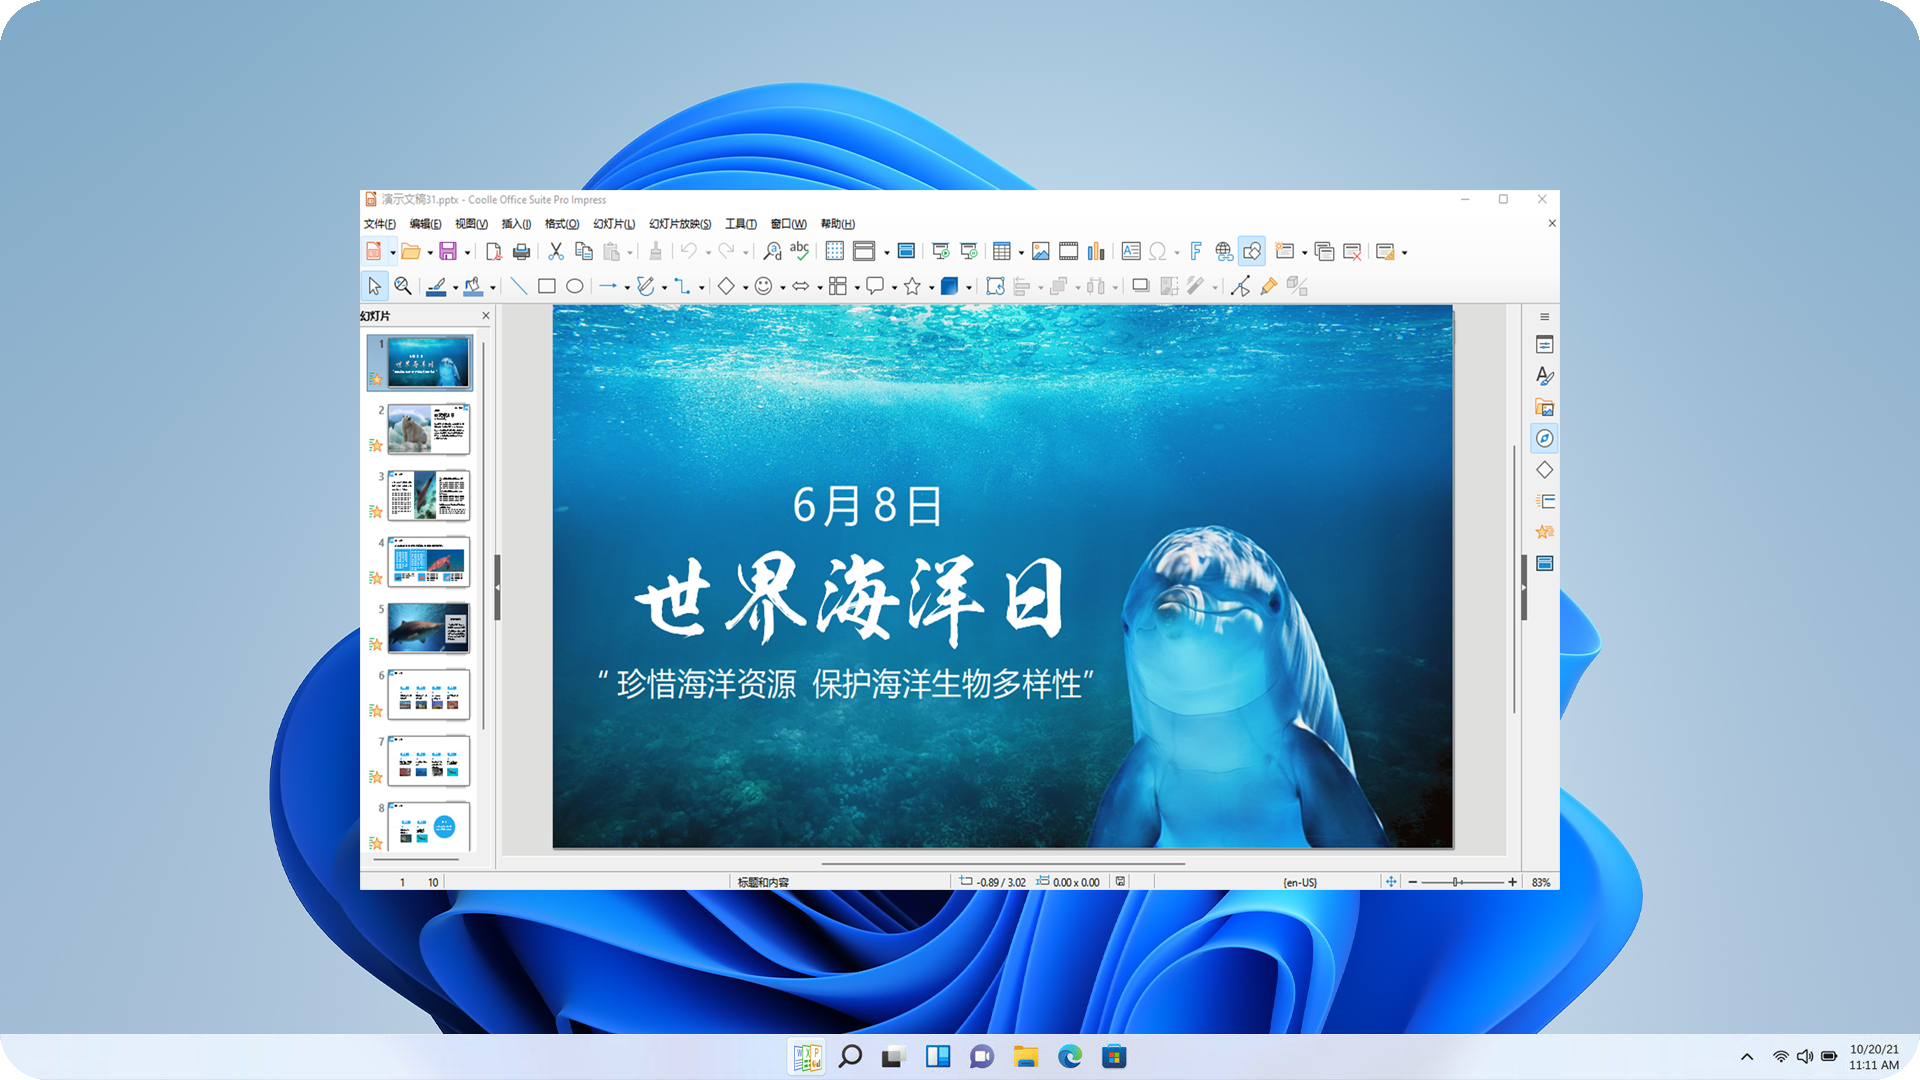Open display views dropdown arrow

click(x=886, y=253)
